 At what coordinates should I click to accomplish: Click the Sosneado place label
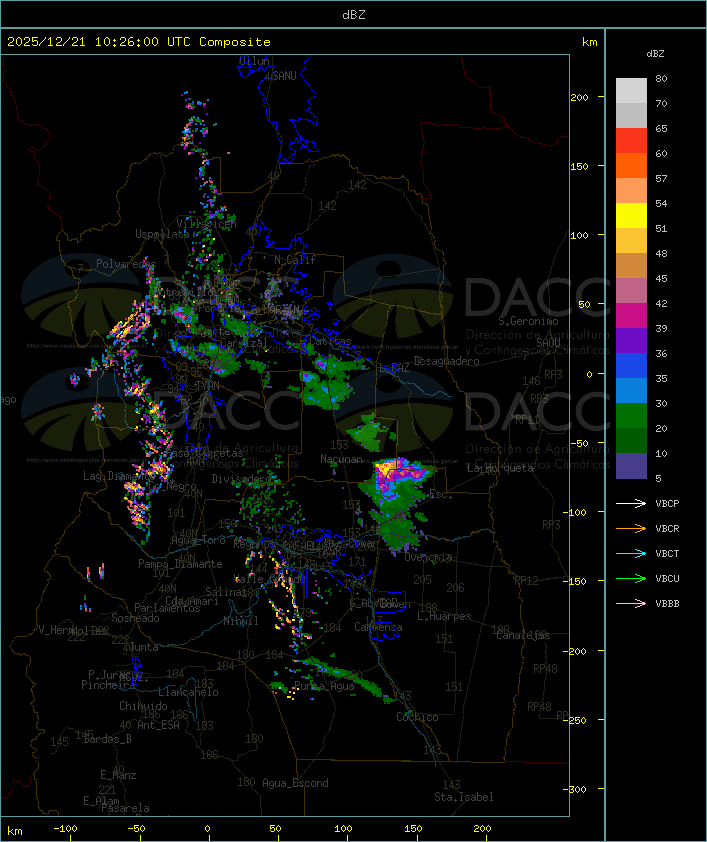point(135,618)
